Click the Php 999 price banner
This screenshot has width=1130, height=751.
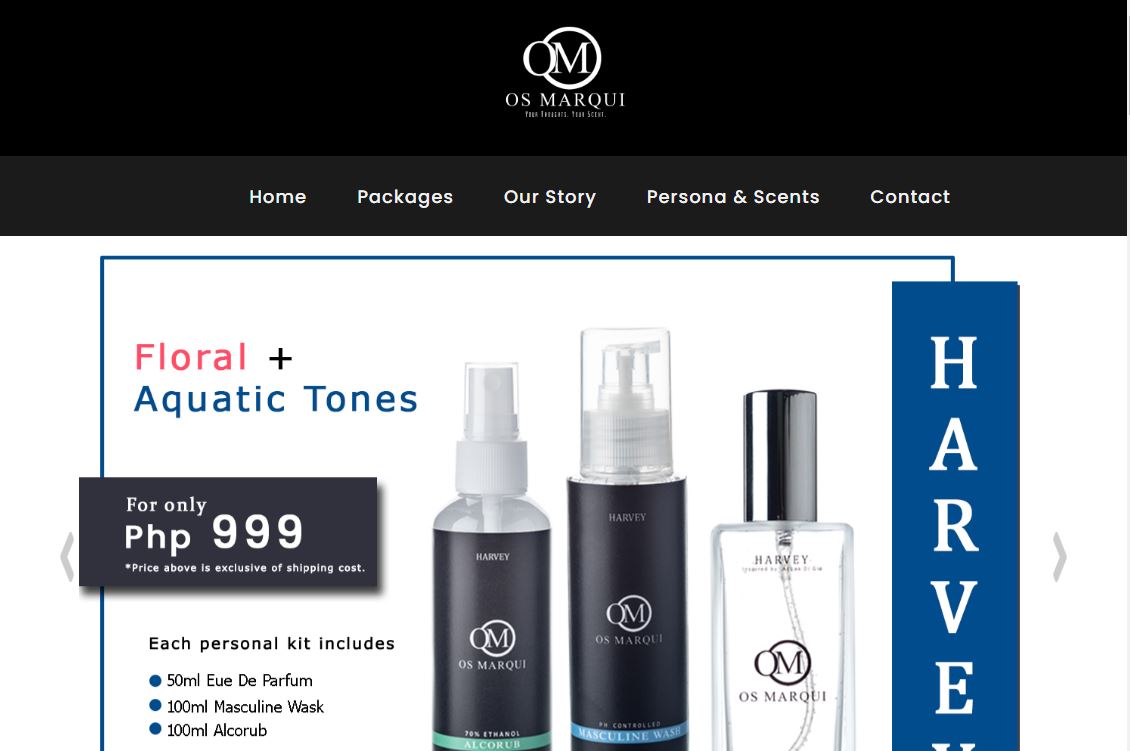click(228, 532)
